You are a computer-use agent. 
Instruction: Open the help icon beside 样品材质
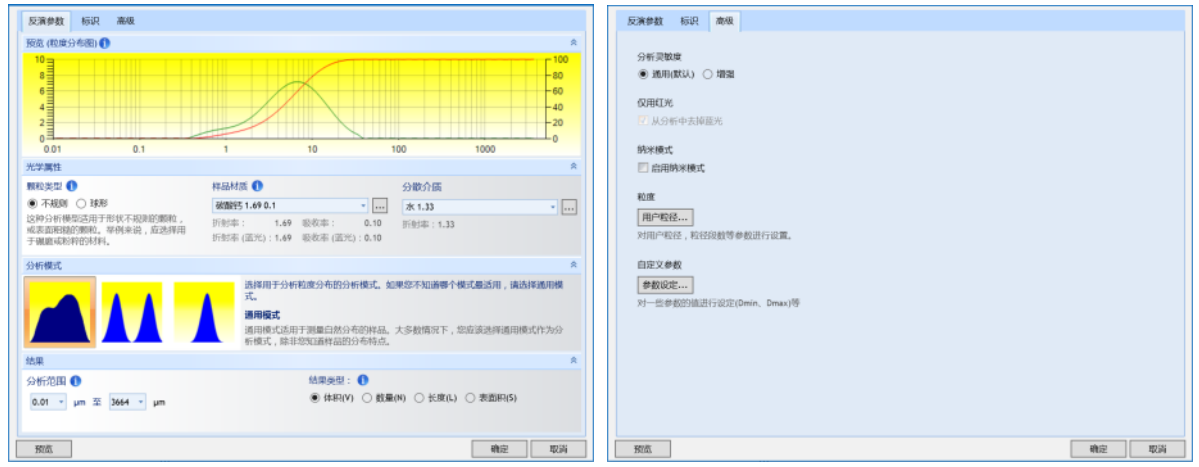tap(258, 186)
